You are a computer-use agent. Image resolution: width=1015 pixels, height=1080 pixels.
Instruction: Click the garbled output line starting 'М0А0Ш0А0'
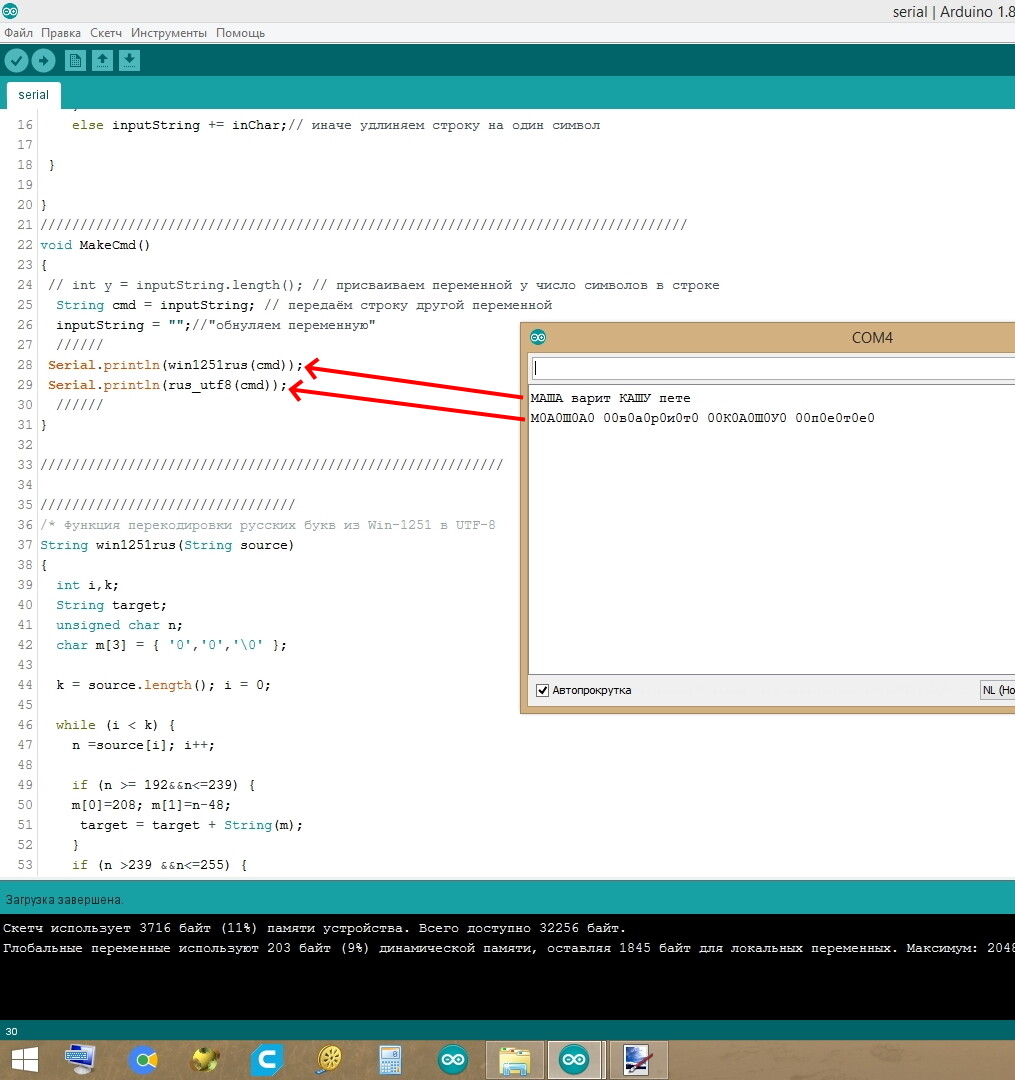click(702, 418)
